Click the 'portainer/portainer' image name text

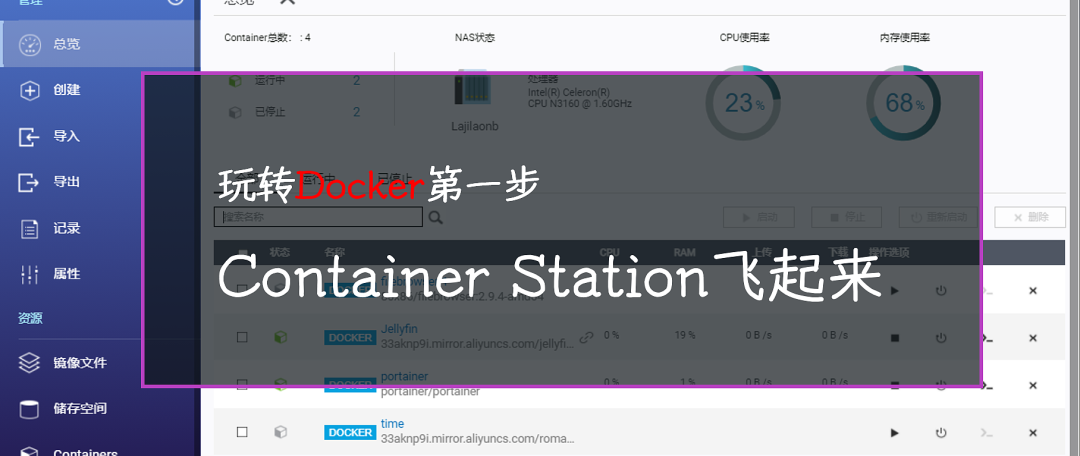pyautogui.click(x=430, y=391)
